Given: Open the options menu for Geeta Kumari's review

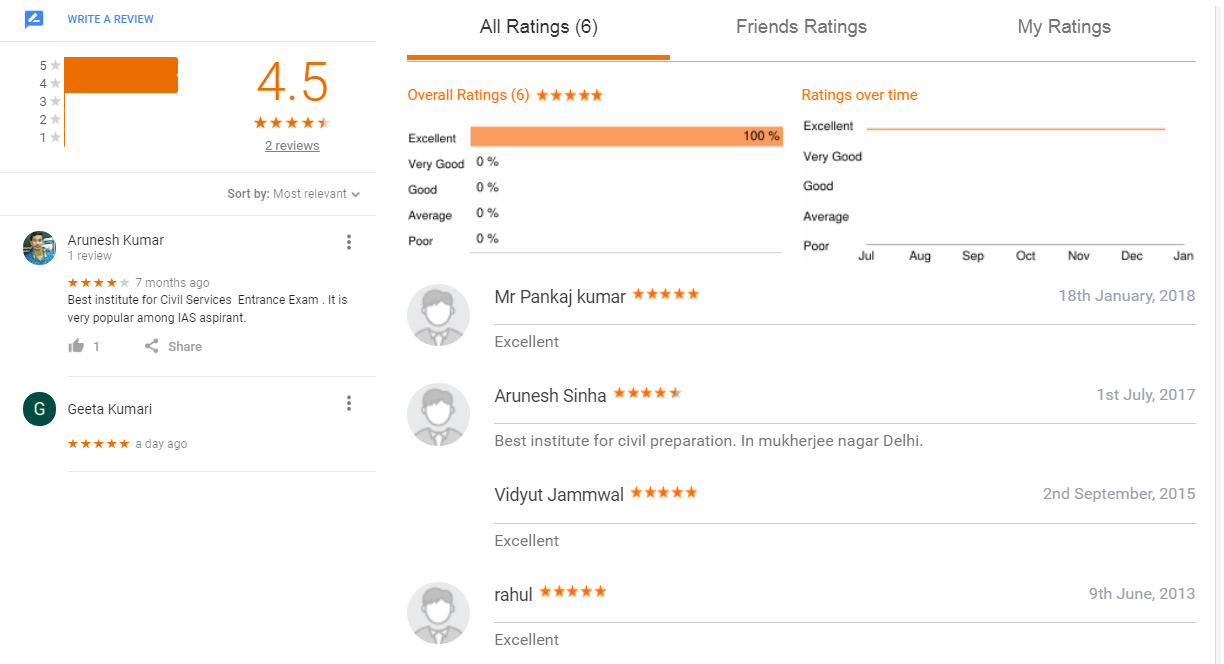Looking at the screenshot, I should point(349,403).
